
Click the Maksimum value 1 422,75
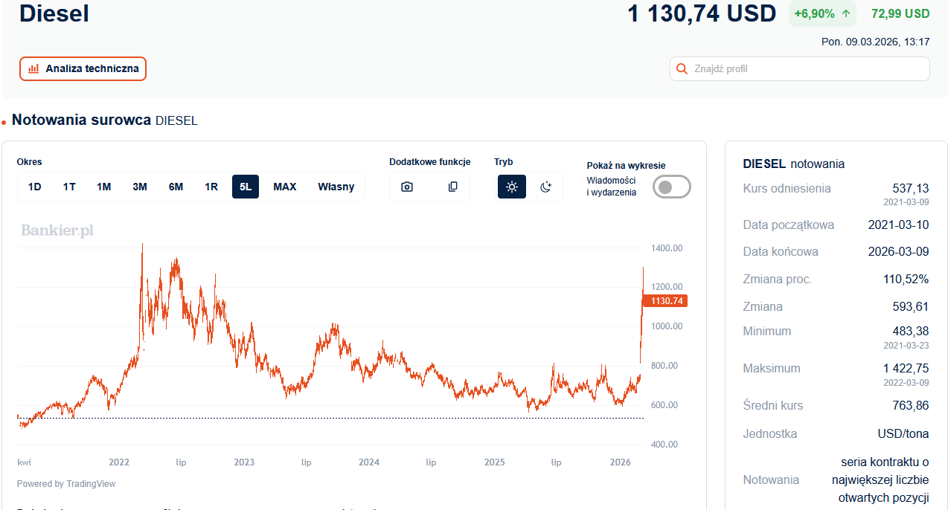tap(906, 369)
